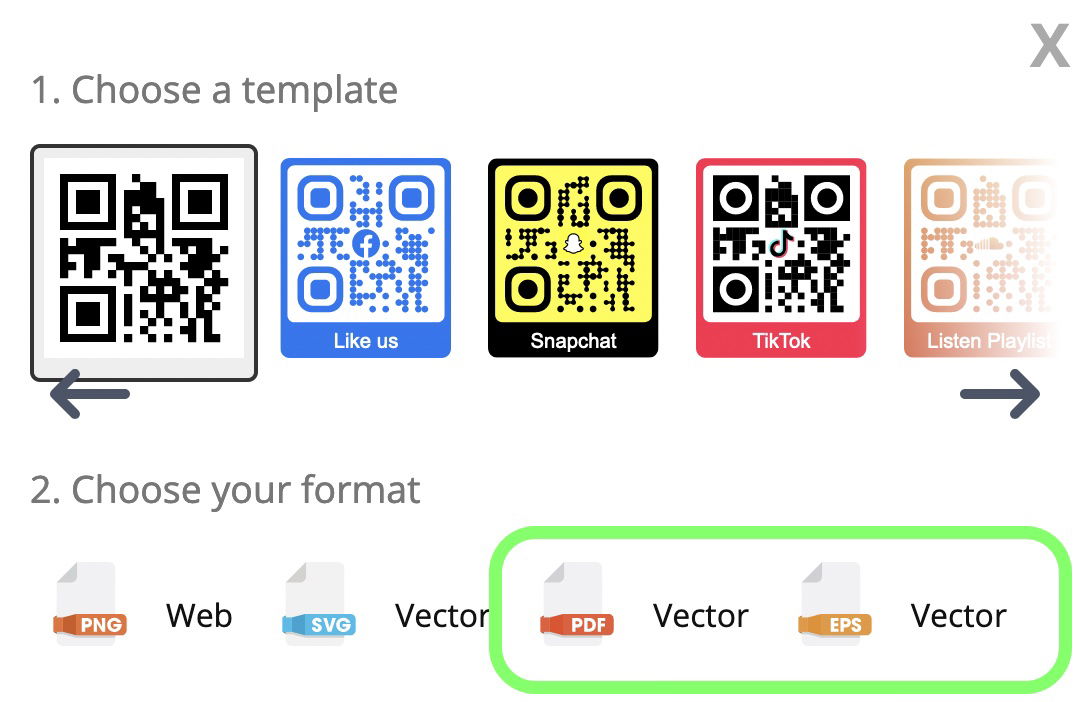Select the Vector label next to PDF
1088x702 pixels.
tap(701, 616)
